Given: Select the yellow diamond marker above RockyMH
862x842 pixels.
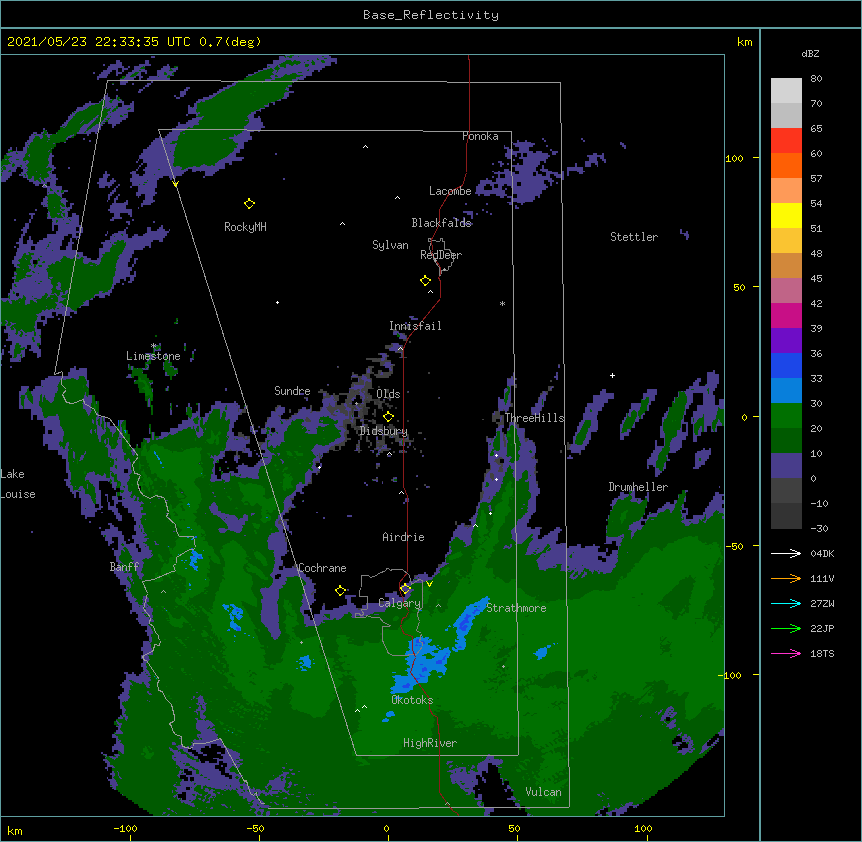Looking at the screenshot, I should (249, 204).
